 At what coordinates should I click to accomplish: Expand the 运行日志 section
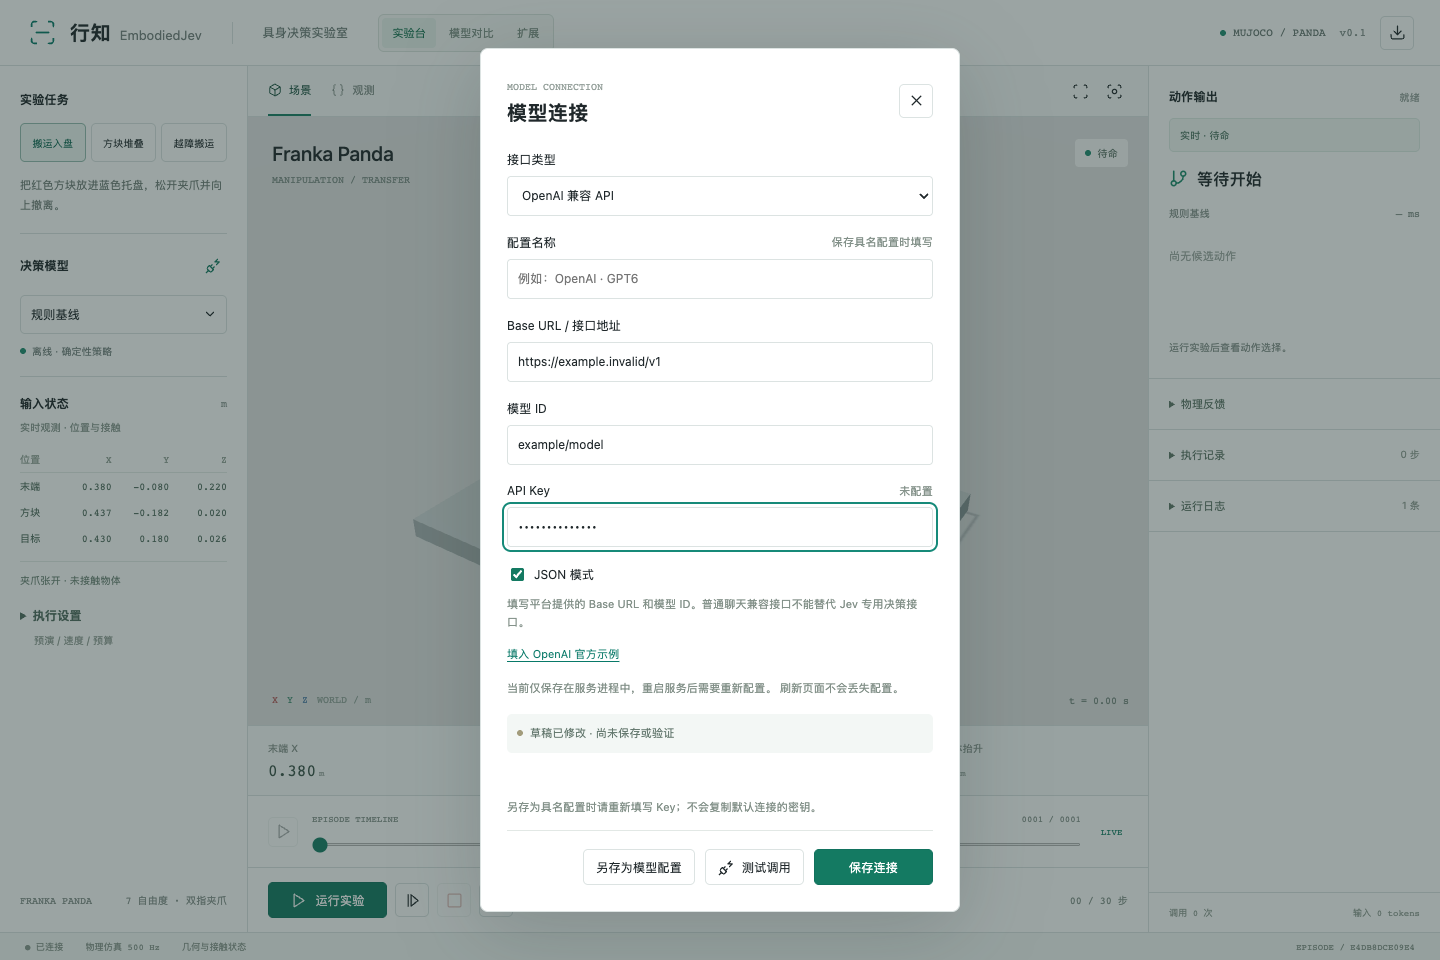pyautogui.click(x=1294, y=506)
